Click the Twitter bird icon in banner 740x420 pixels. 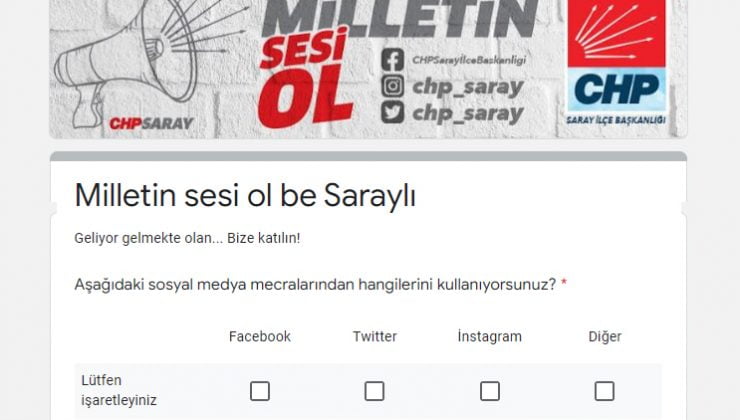[393, 112]
